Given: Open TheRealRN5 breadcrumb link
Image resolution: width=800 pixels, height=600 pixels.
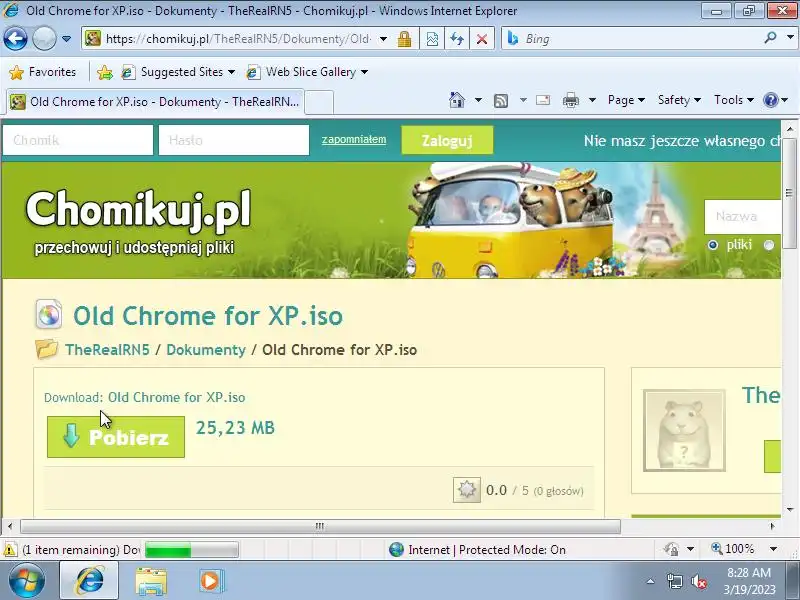Looking at the screenshot, I should (x=107, y=350).
